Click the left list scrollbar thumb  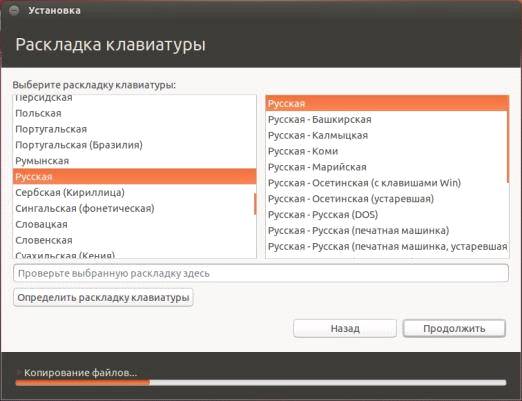[x=255, y=204]
